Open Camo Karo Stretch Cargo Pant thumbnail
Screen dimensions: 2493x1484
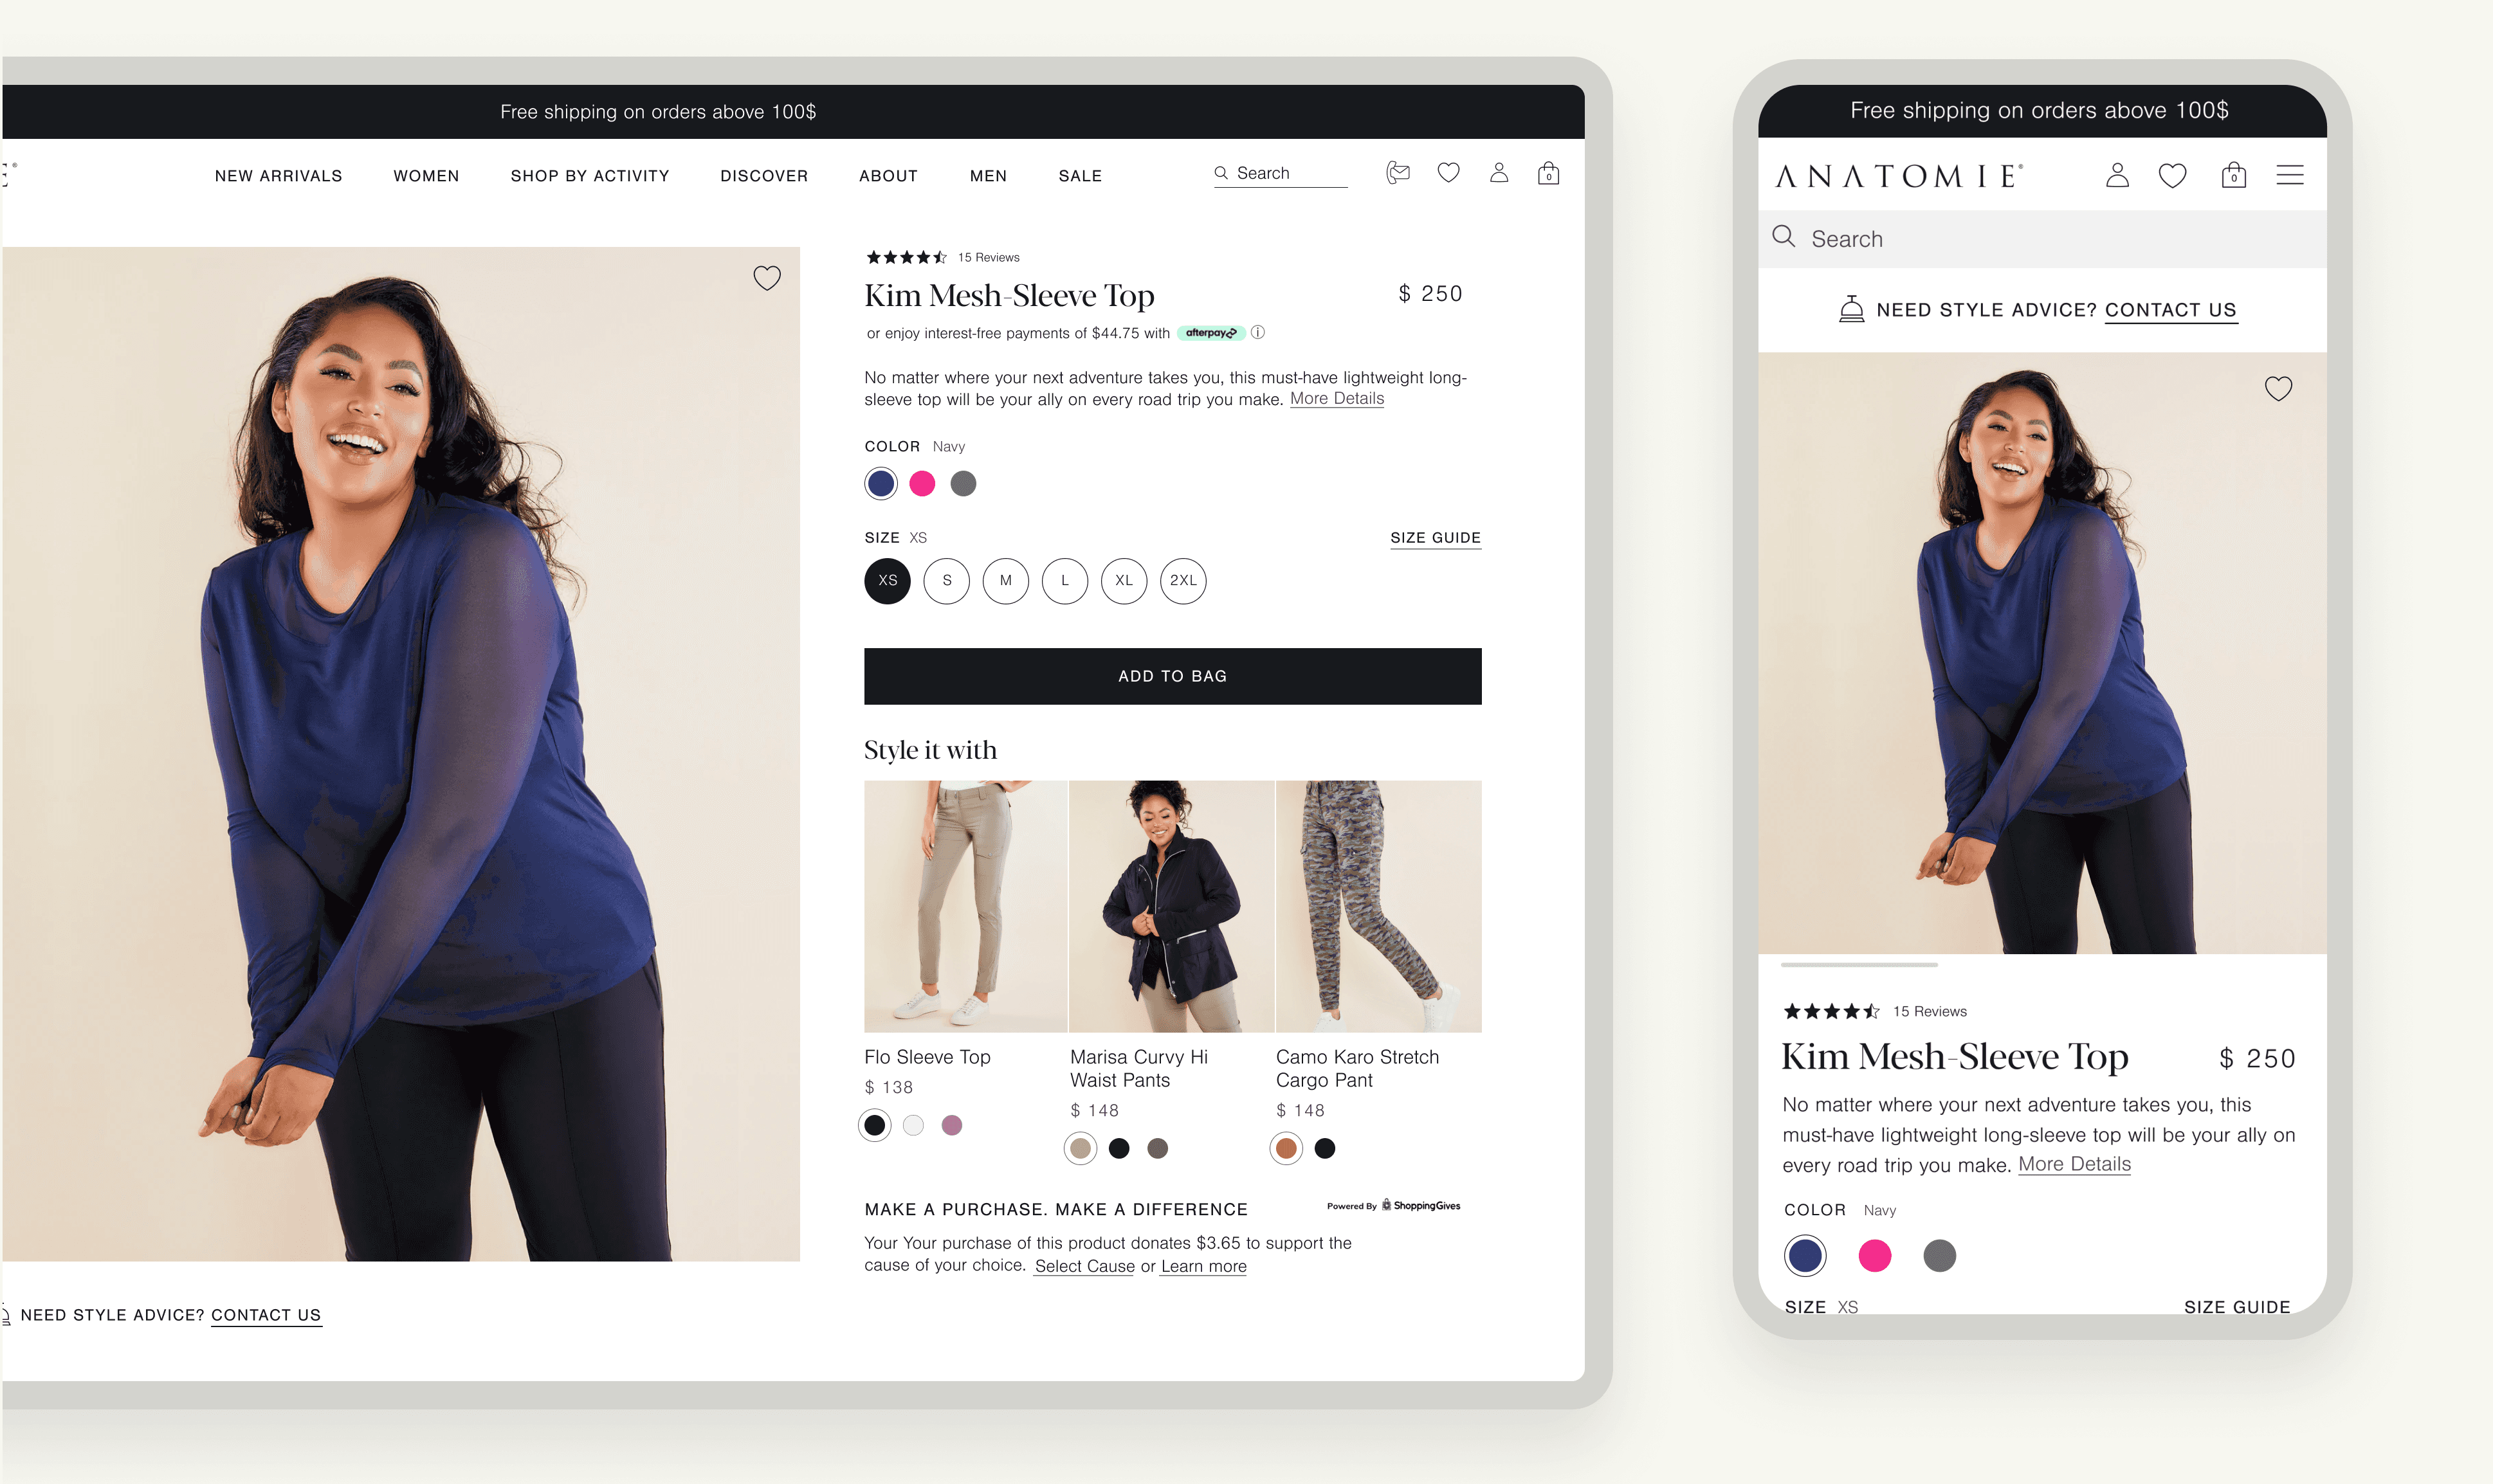click(1378, 906)
